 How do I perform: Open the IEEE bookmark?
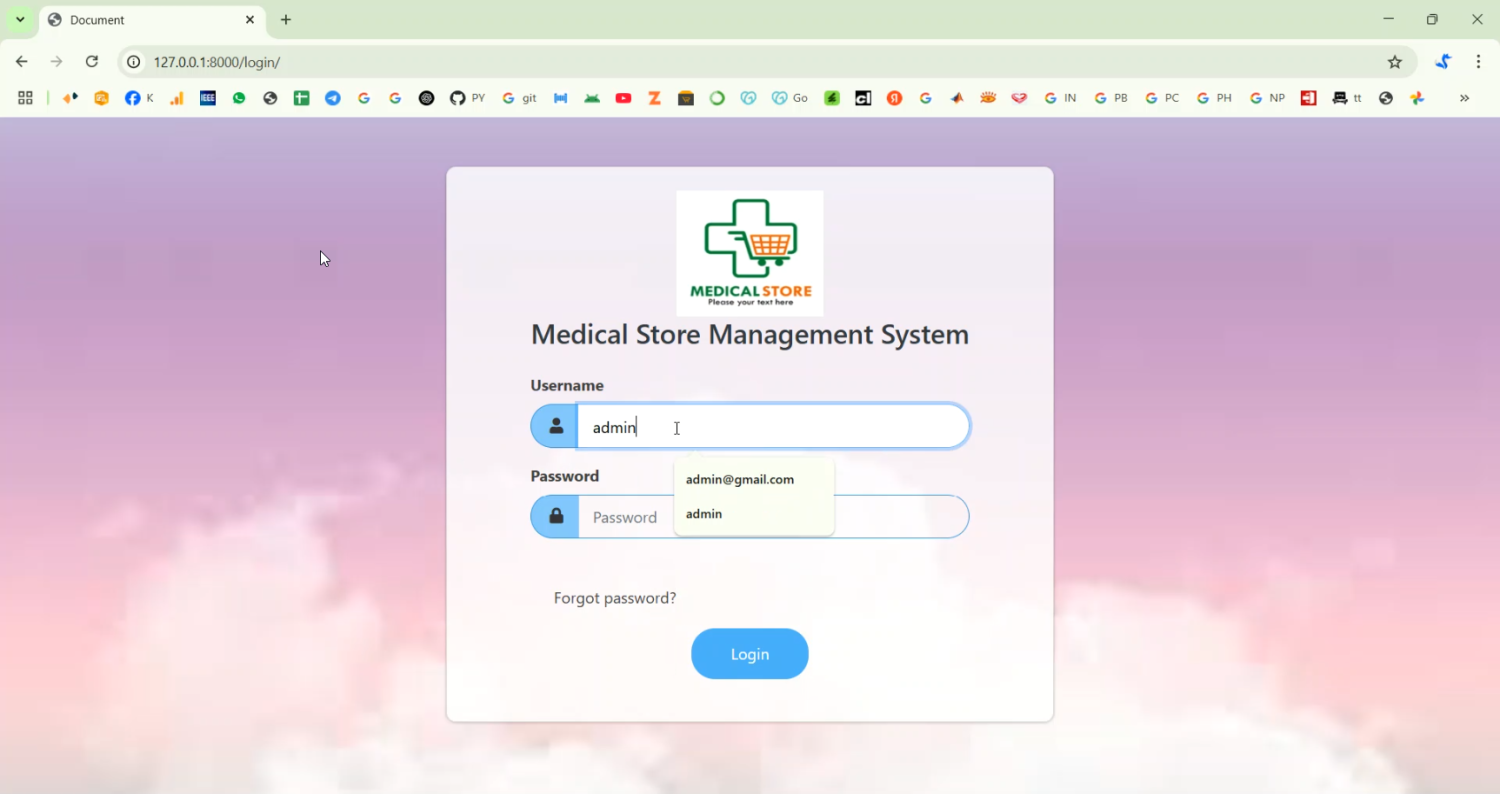point(208,98)
